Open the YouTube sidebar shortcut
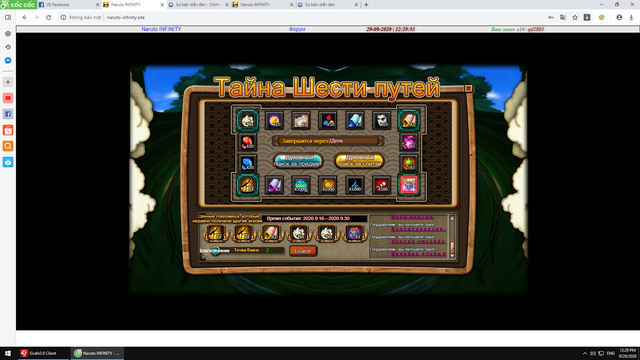 point(8,98)
